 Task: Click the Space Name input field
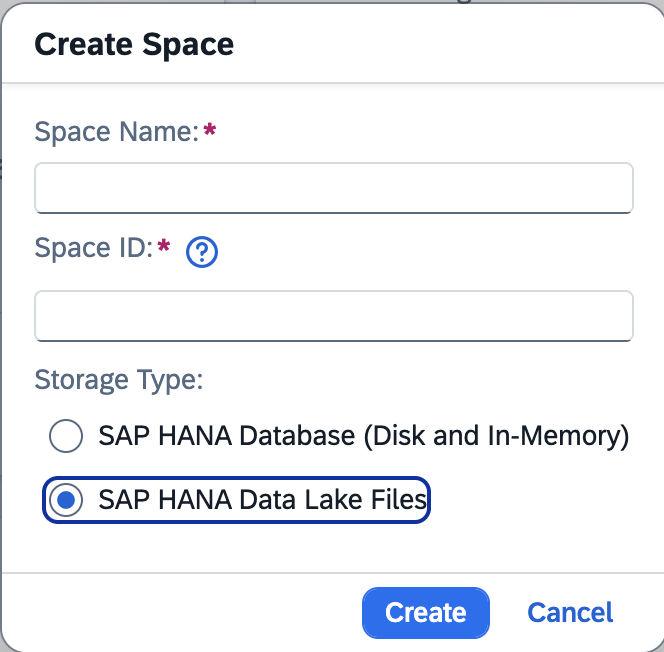(x=334, y=188)
